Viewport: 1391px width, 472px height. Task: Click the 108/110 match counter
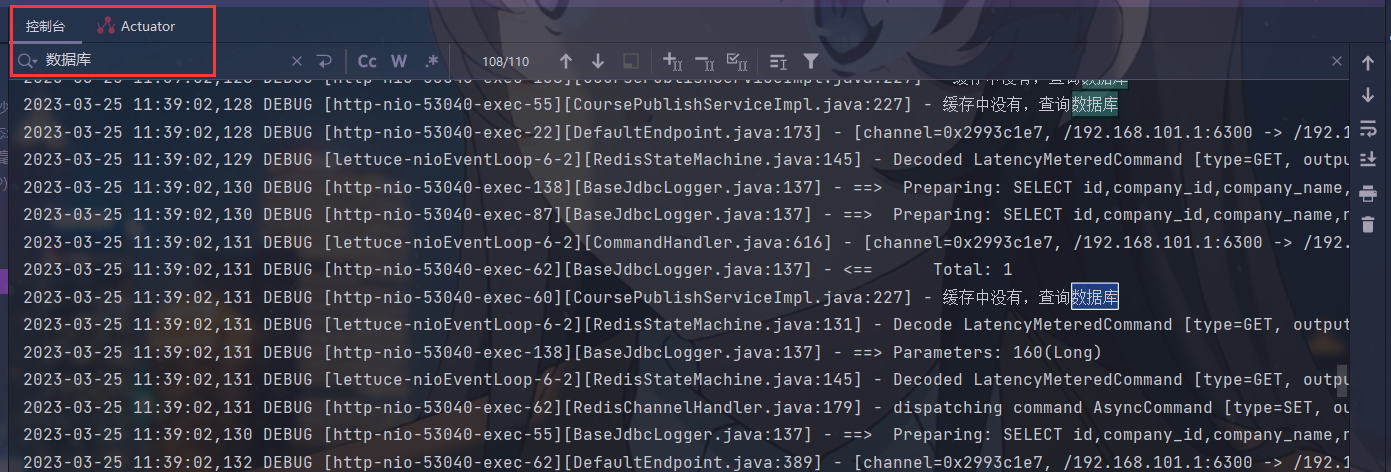point(505,62)
